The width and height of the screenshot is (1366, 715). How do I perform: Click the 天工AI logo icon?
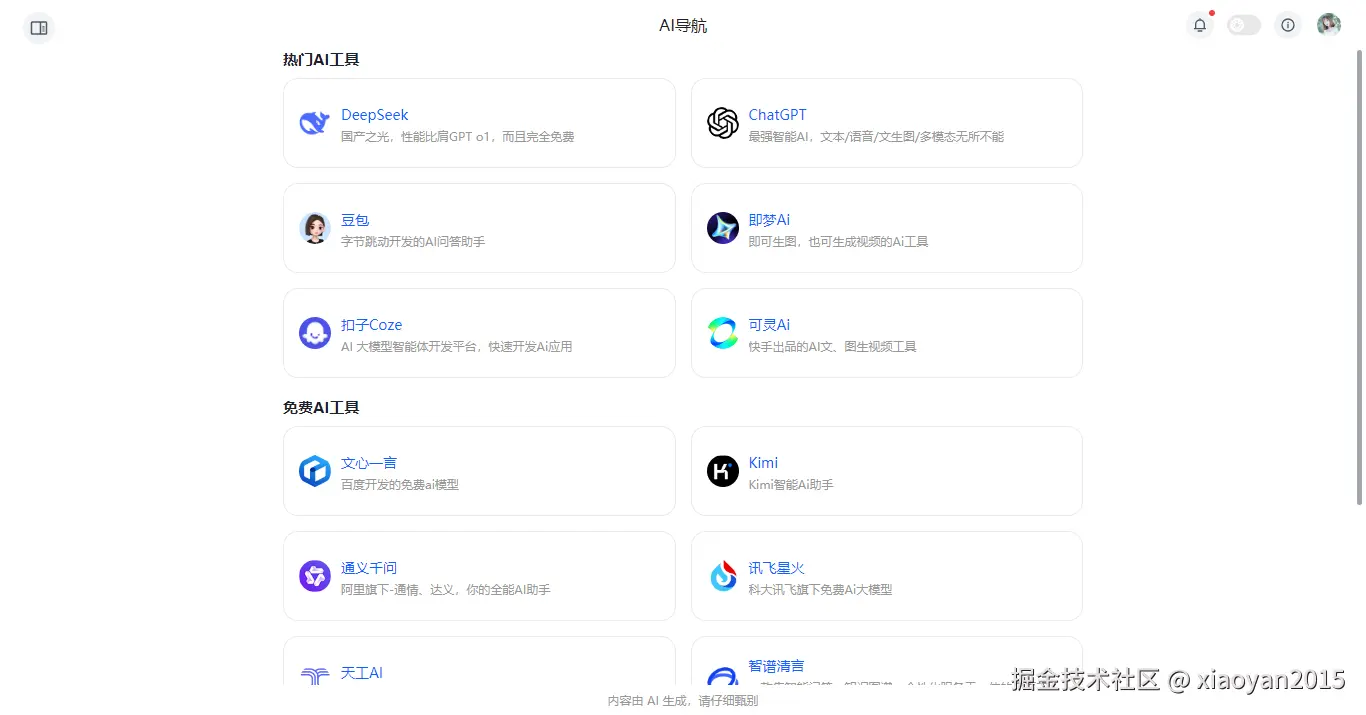coord(314,674)
